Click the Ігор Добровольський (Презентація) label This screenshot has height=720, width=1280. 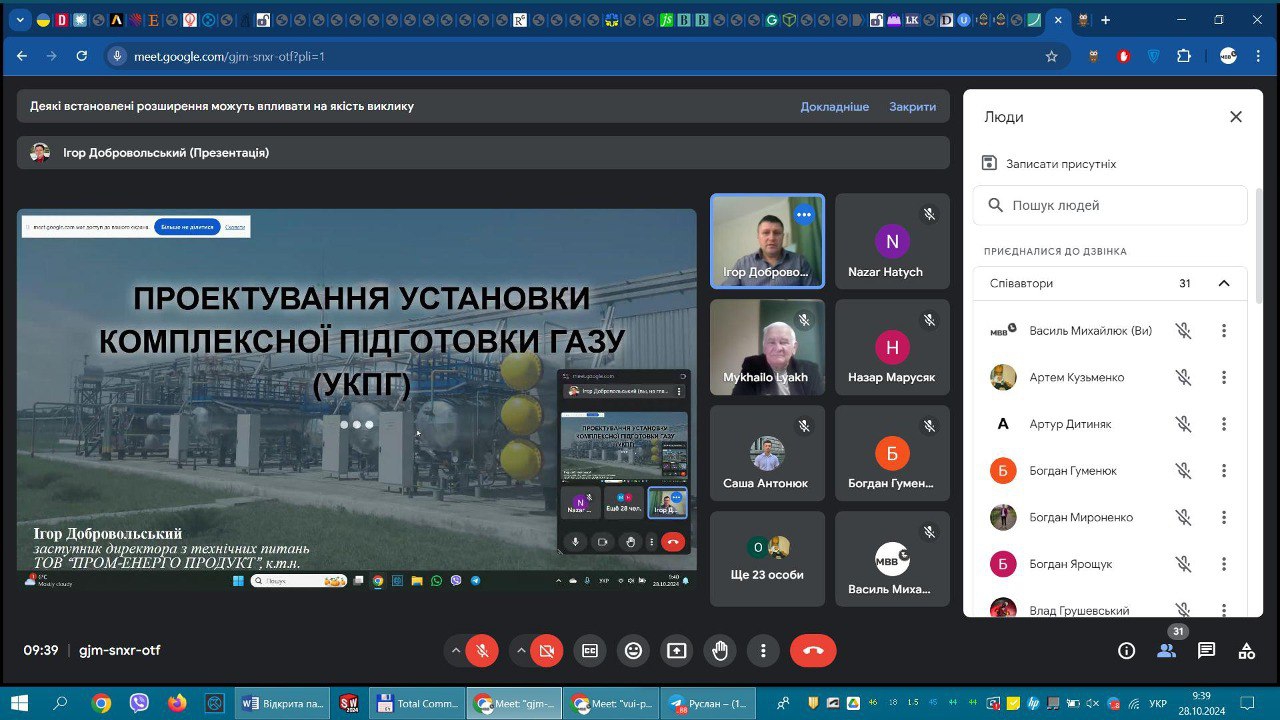166,153
